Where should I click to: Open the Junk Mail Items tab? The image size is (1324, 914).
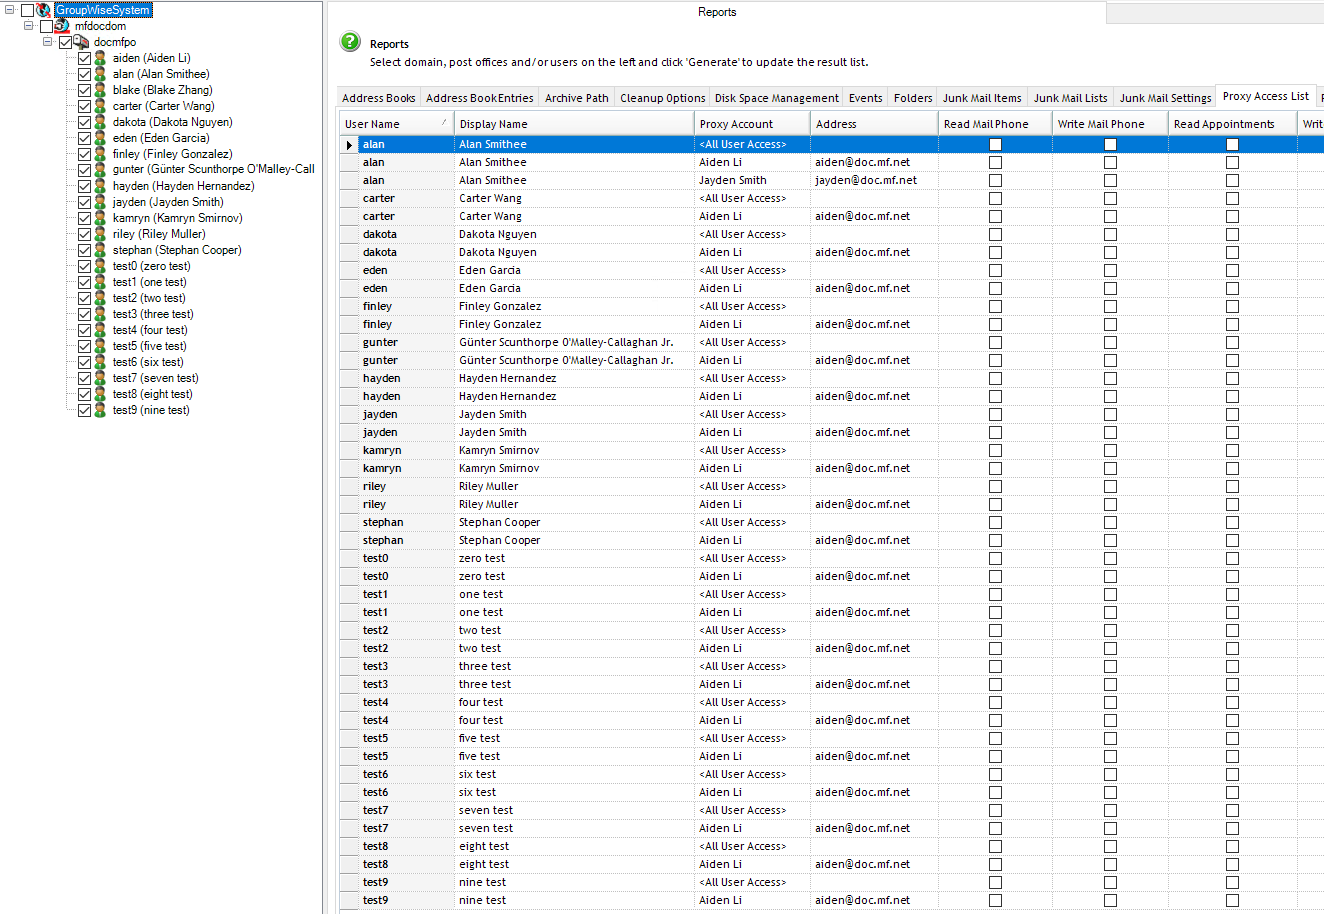pos(982,98)
